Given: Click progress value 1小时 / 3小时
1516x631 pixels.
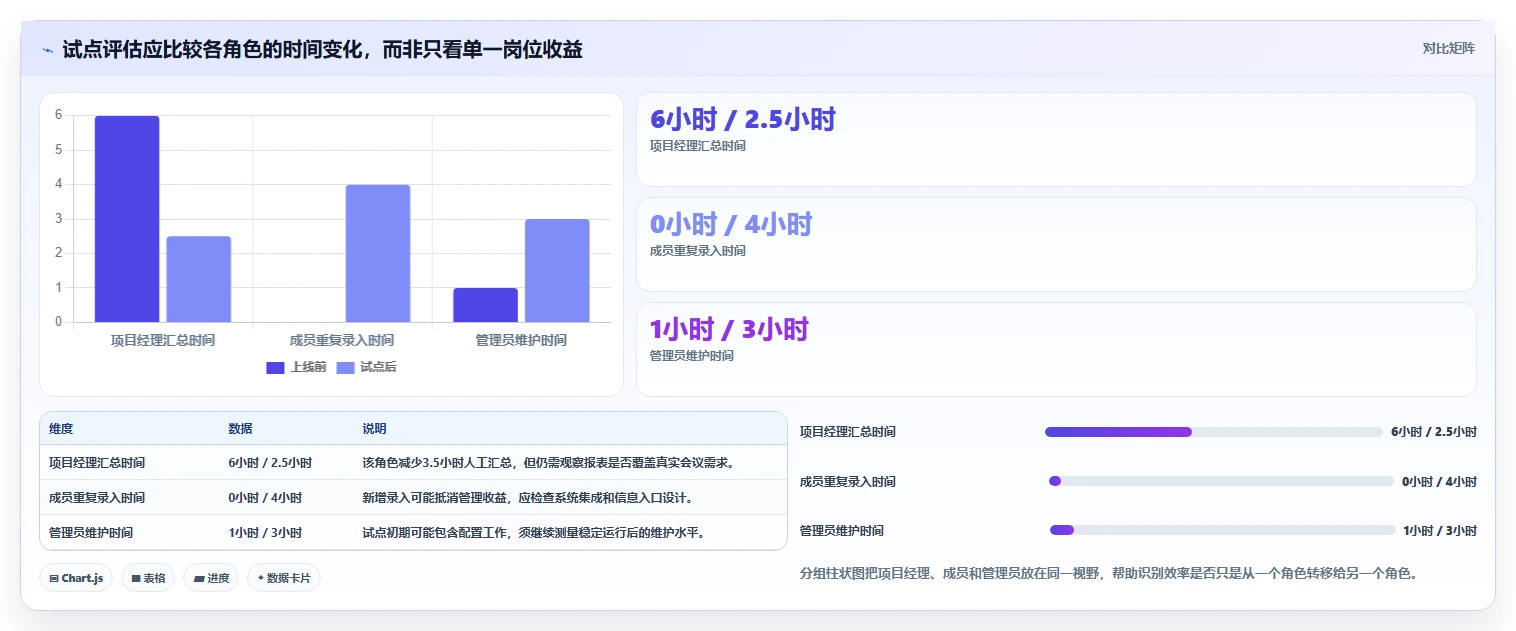Looking at the screenshot, I should click(1440, 530).
